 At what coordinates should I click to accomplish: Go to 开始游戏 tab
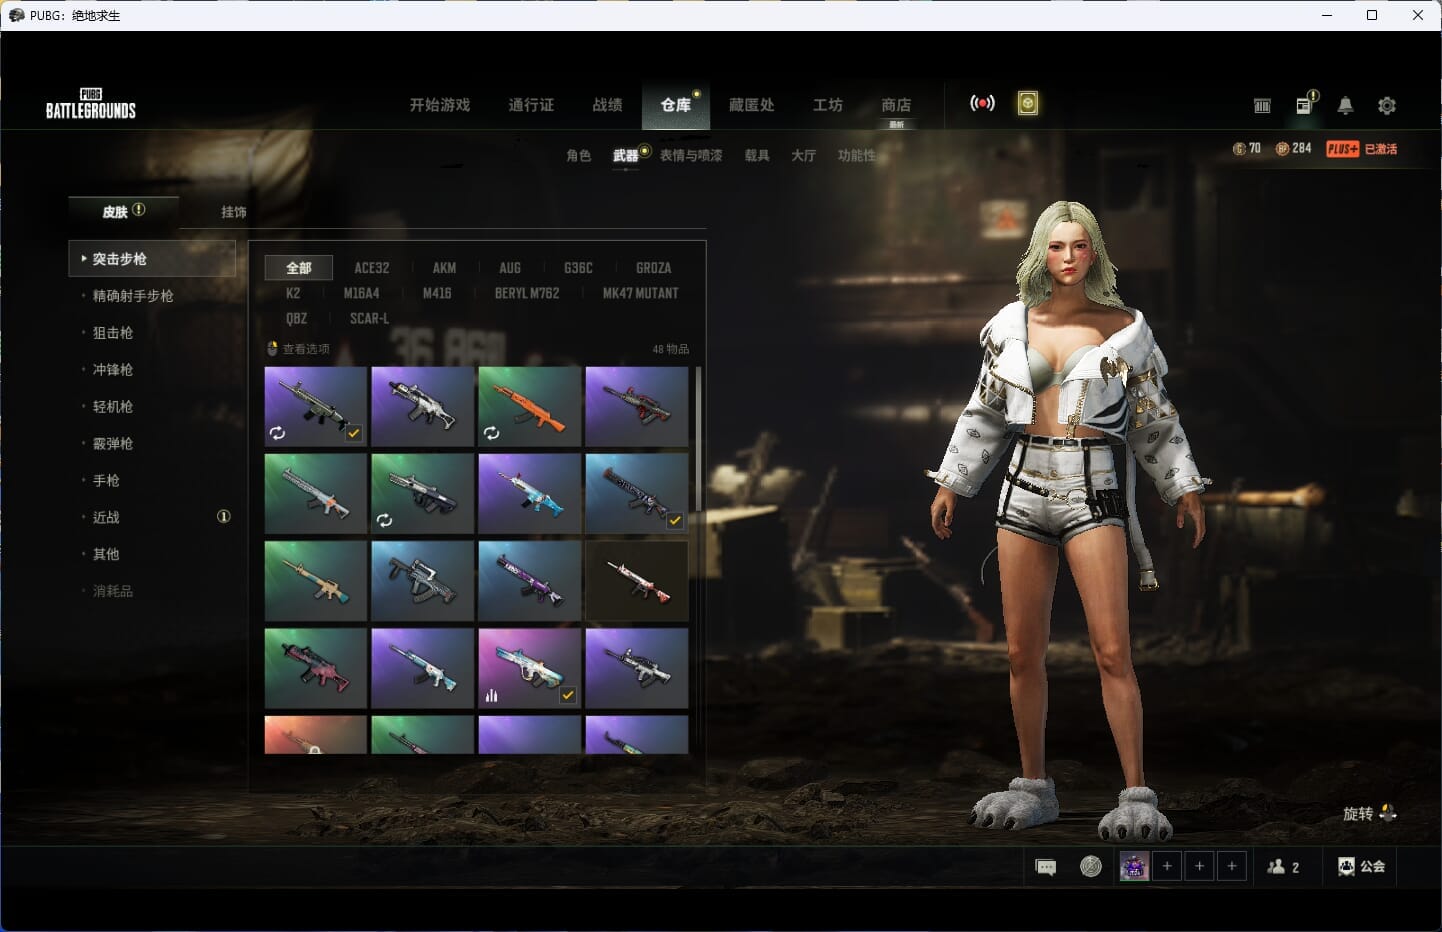pos(440,105)
